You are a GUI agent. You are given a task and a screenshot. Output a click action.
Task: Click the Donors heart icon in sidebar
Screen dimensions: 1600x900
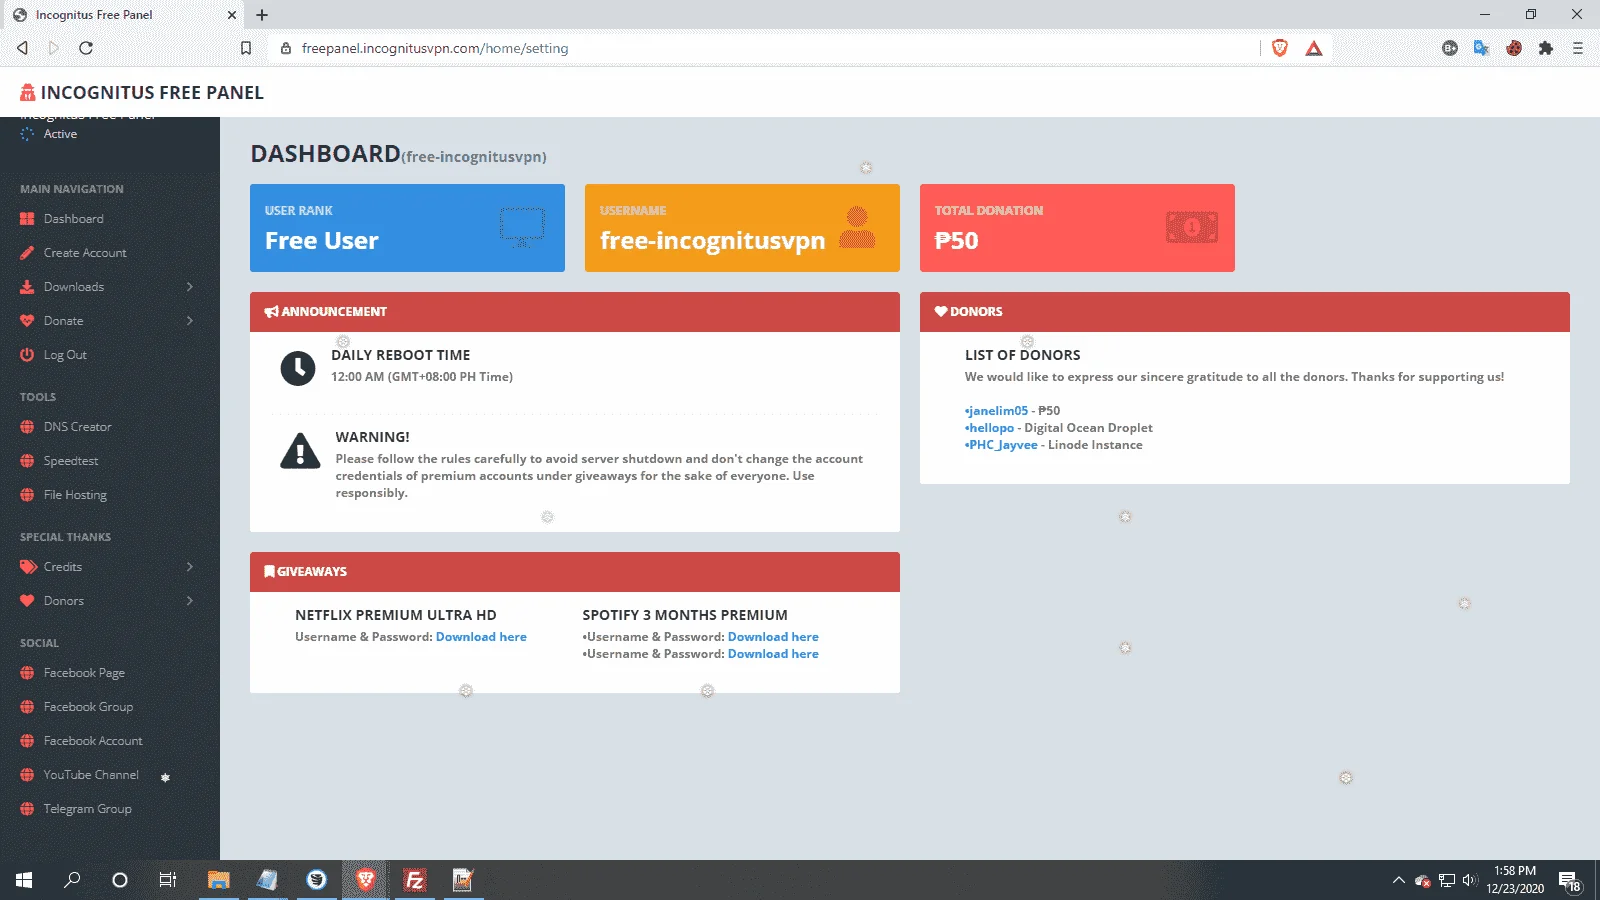(27, 601)
